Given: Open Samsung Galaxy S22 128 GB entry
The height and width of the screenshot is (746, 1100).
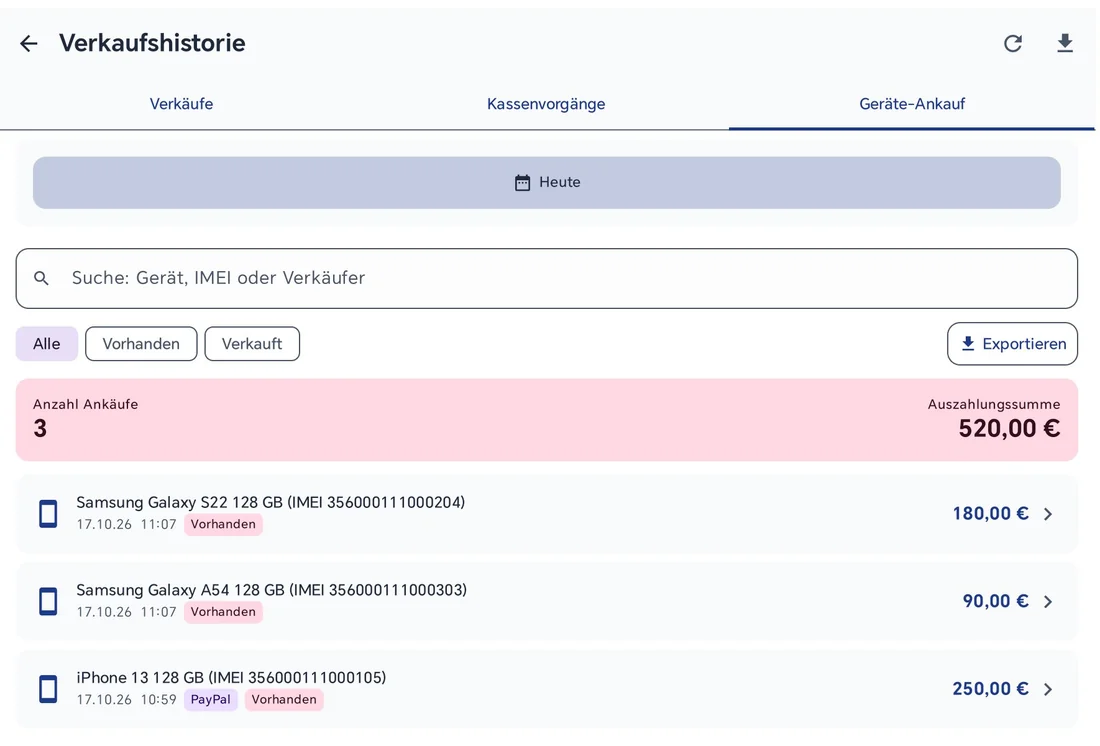Looking at the screenshot, I should [x=546, y=514].
